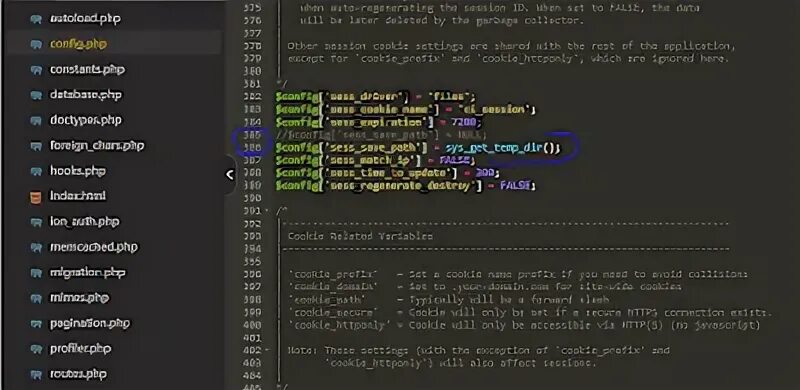800x390 pixels.
Task: Open index.html file
Action: coord(78,196)
